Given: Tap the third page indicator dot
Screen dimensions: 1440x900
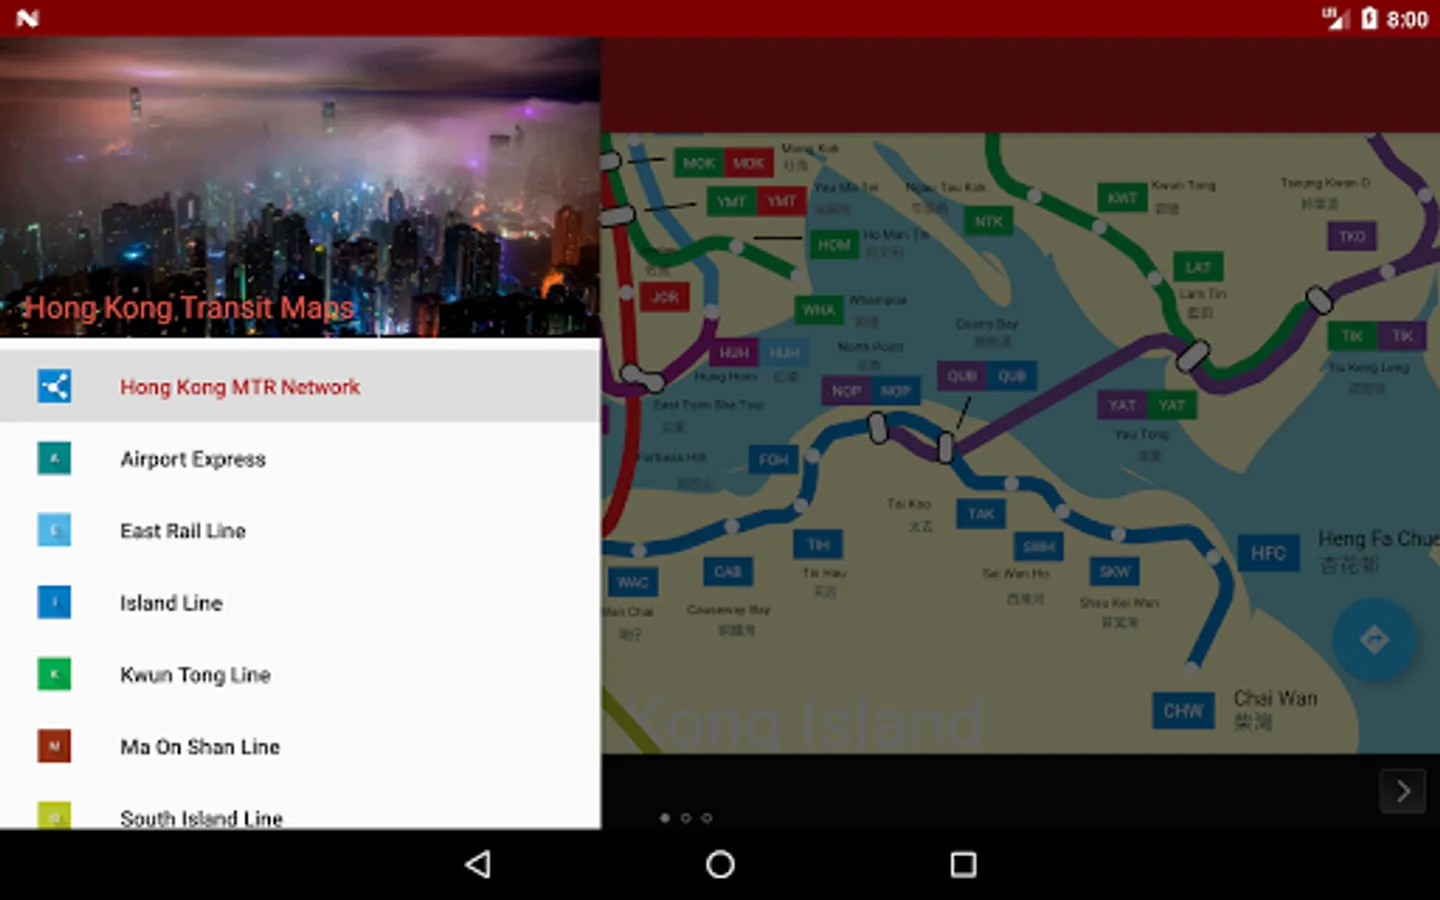Looking at the screenshot, I should (707, 818).
